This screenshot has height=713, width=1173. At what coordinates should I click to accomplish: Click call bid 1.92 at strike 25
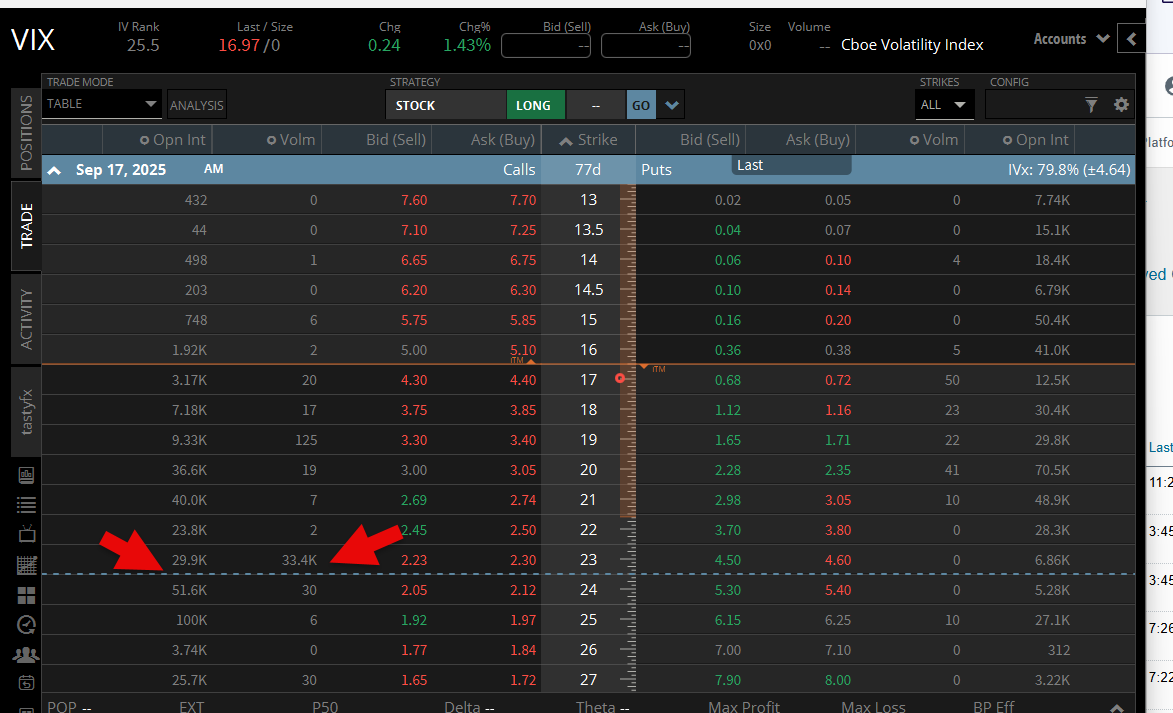(414, 620)
